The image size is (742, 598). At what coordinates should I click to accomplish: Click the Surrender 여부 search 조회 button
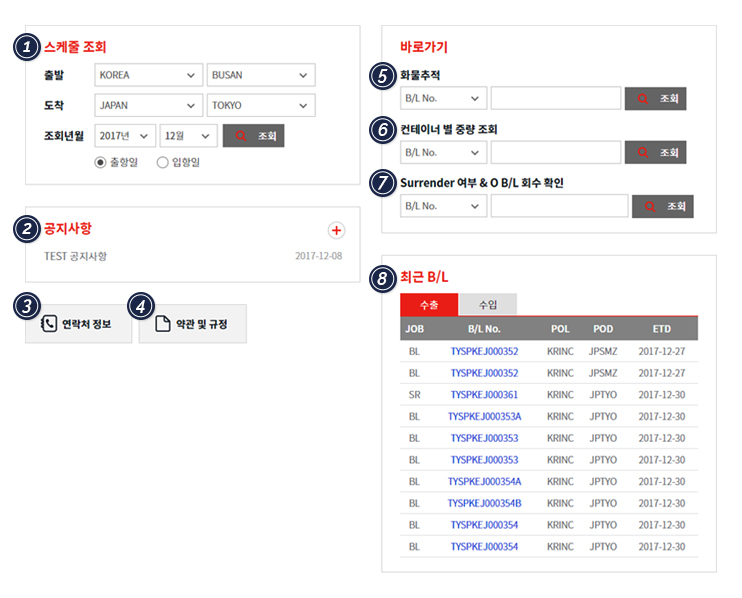point(662,207)
